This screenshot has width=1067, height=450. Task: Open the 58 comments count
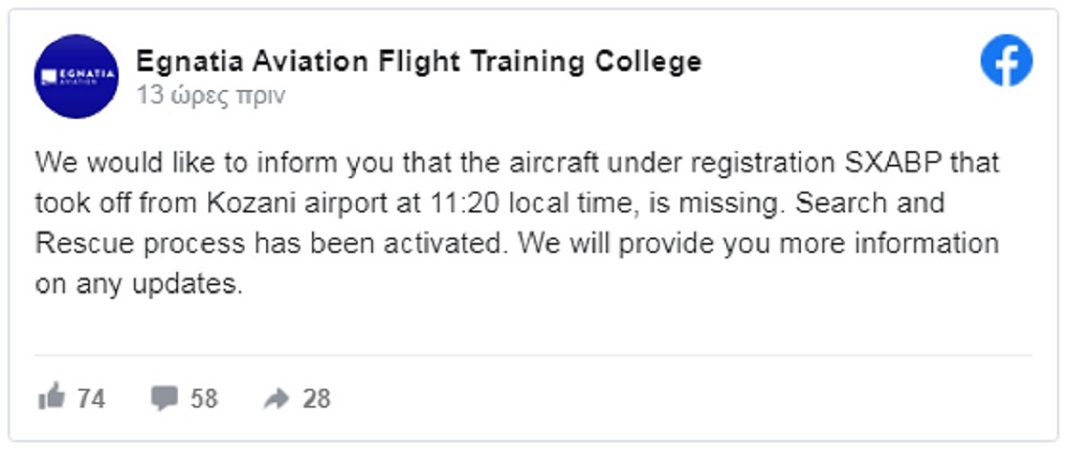pos(204,398)
